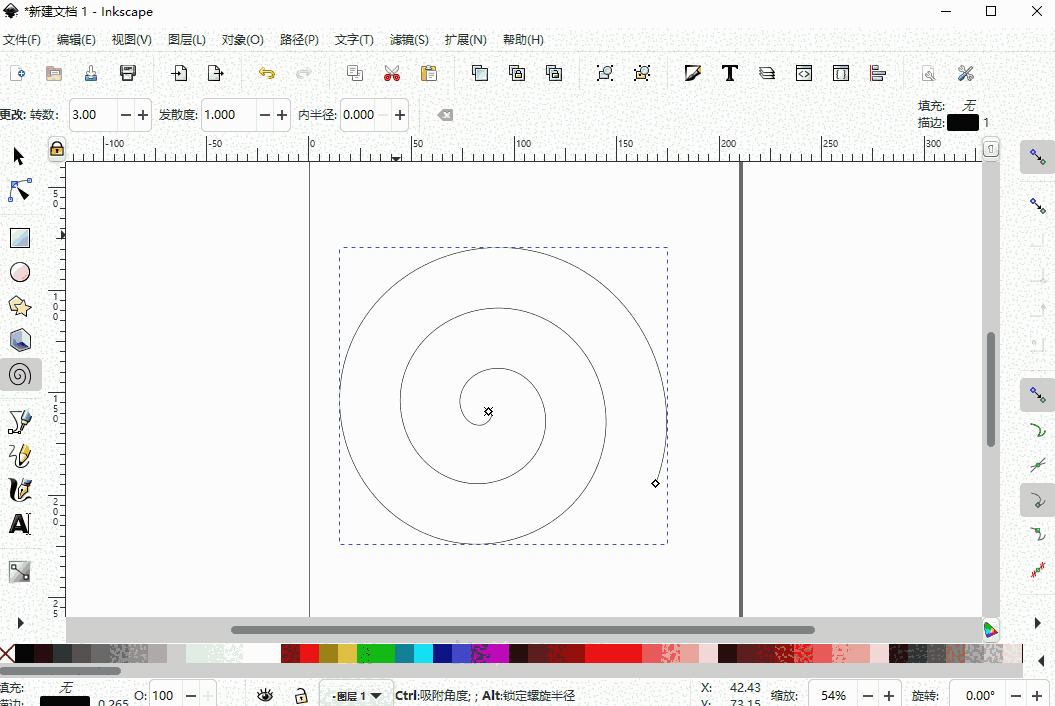Open the XML editor

coord(803,73)
